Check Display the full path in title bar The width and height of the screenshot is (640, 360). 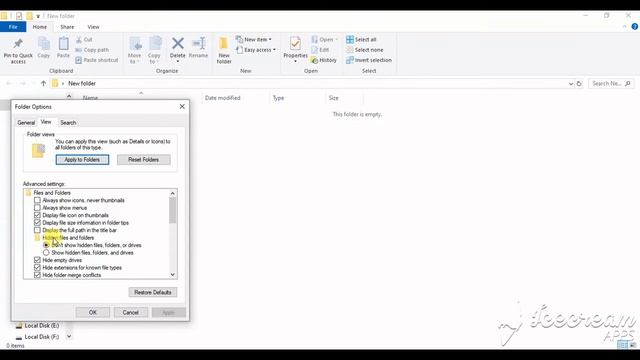tap(38, 230)
